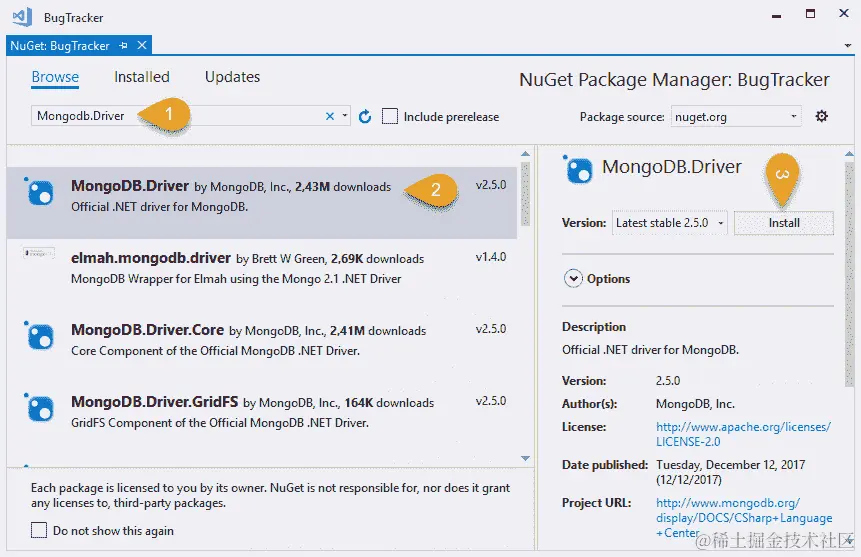This screenshot has height=557, width=861.
Task: Click MongoDB.Driver.Core package icon
Action: tap(39, 335)
